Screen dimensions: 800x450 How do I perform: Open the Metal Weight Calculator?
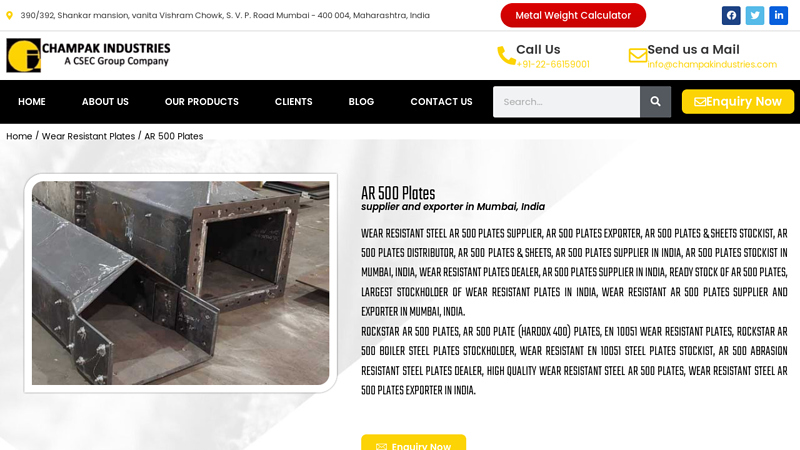coord(573,15)
